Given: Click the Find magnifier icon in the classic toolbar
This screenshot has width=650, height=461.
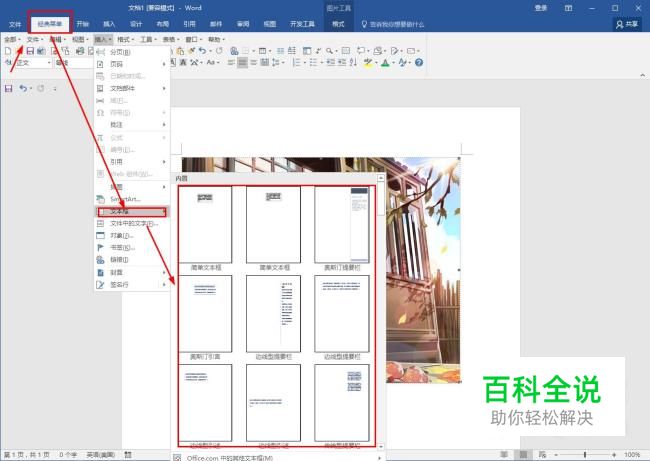Looking at the screenshot, I should (329, 51).
